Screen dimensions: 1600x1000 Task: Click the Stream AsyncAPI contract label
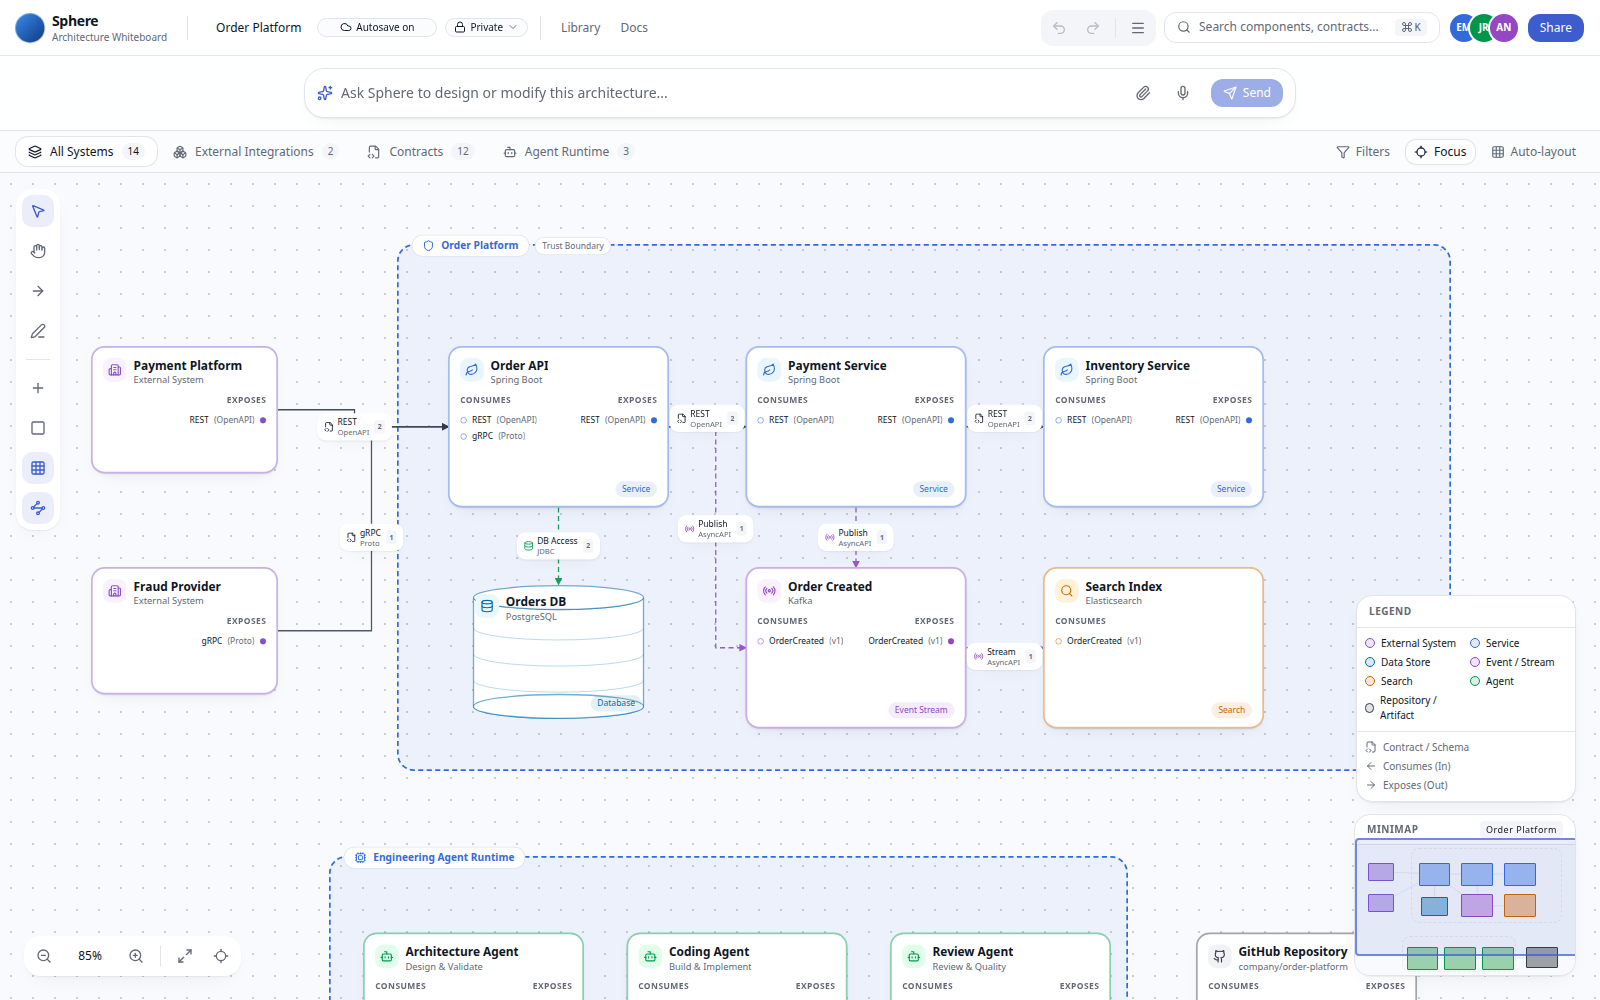coord(1003,656)
